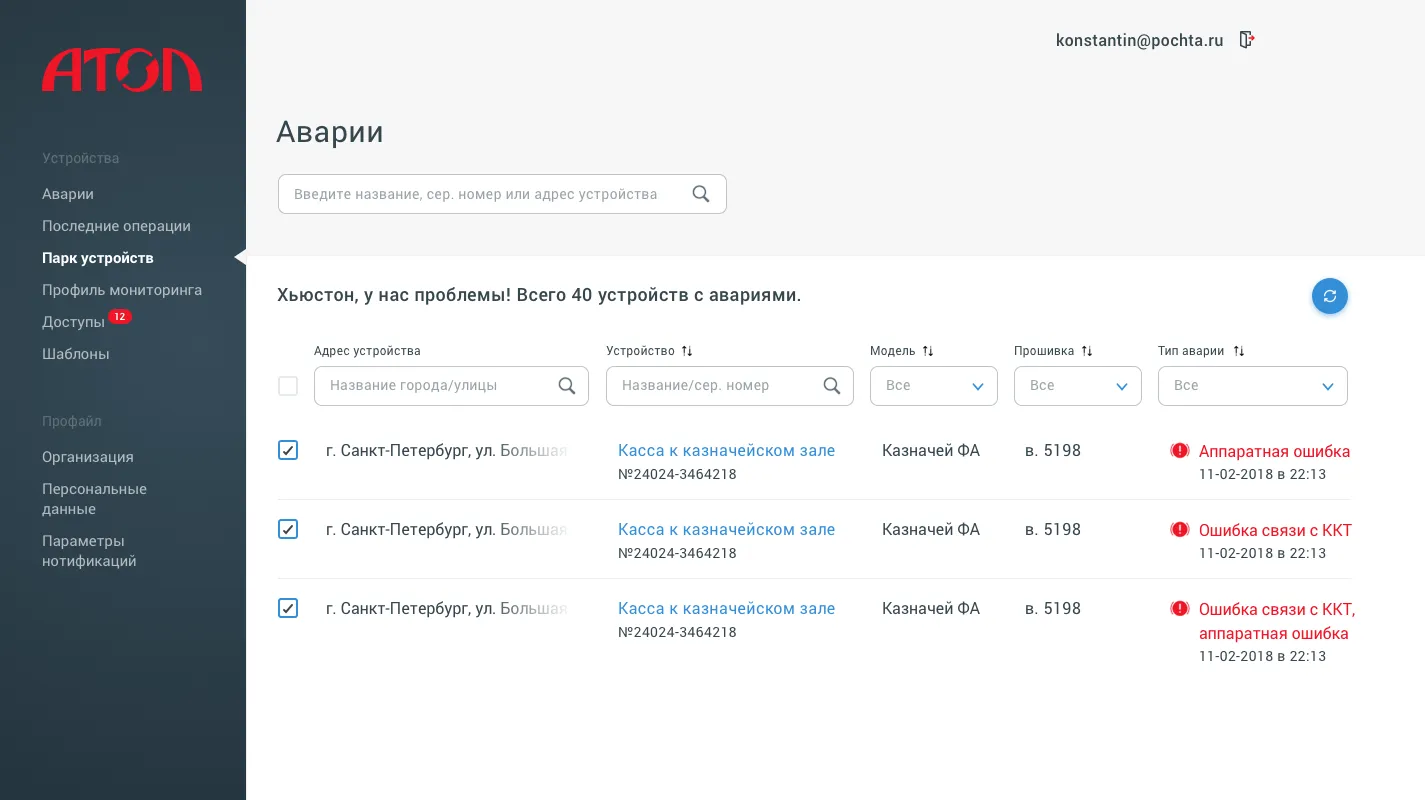Click the red 12 badge beside Доступы
The height and width of the screenshot is (800, 1425).
point(120,317)
